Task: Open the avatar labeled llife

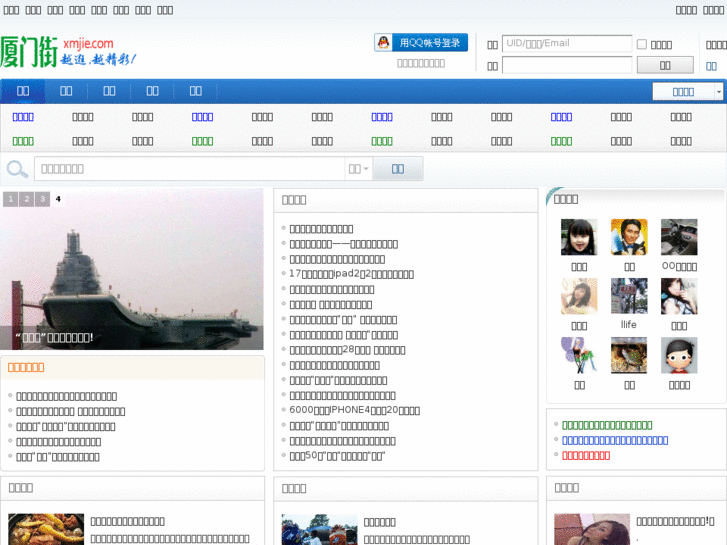Action: point(629,297)
